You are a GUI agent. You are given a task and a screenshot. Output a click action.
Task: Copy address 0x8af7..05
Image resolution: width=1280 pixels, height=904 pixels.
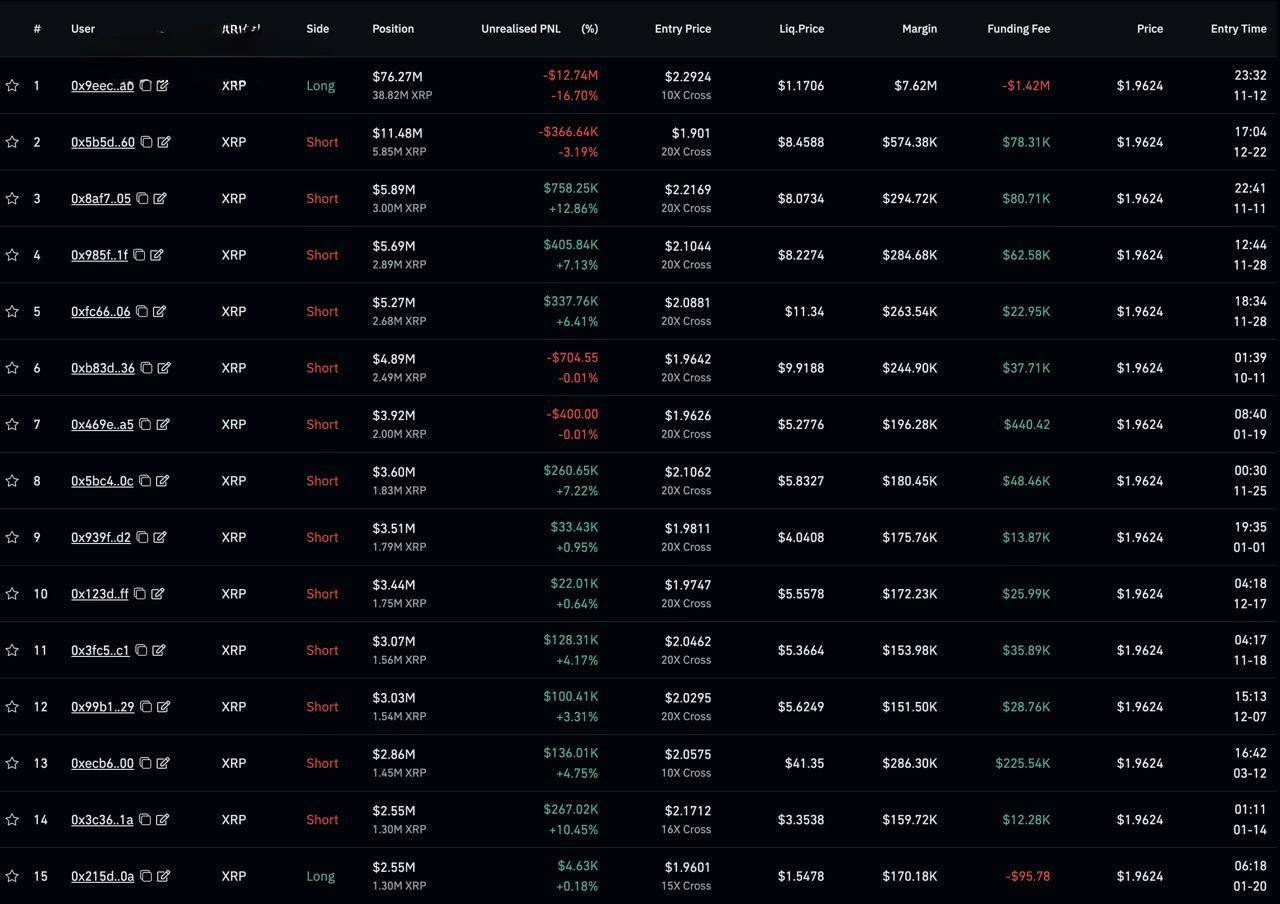tap(142, 199)
